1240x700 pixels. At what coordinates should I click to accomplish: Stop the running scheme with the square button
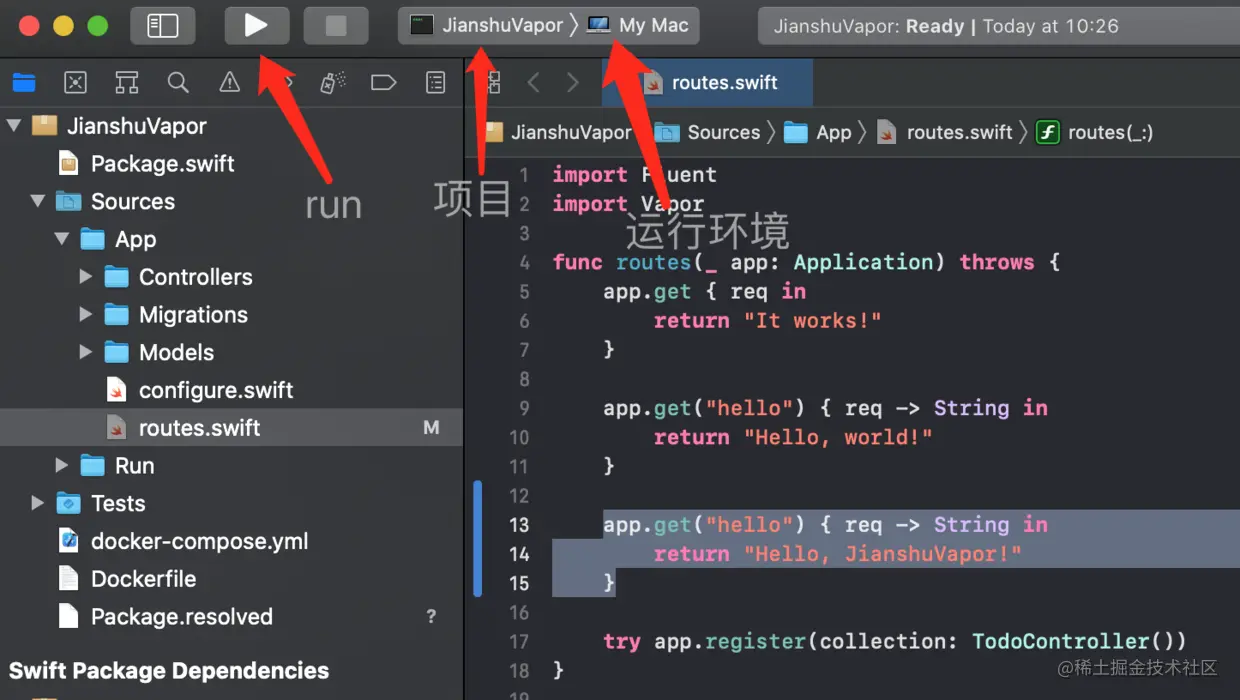(335, 26)
